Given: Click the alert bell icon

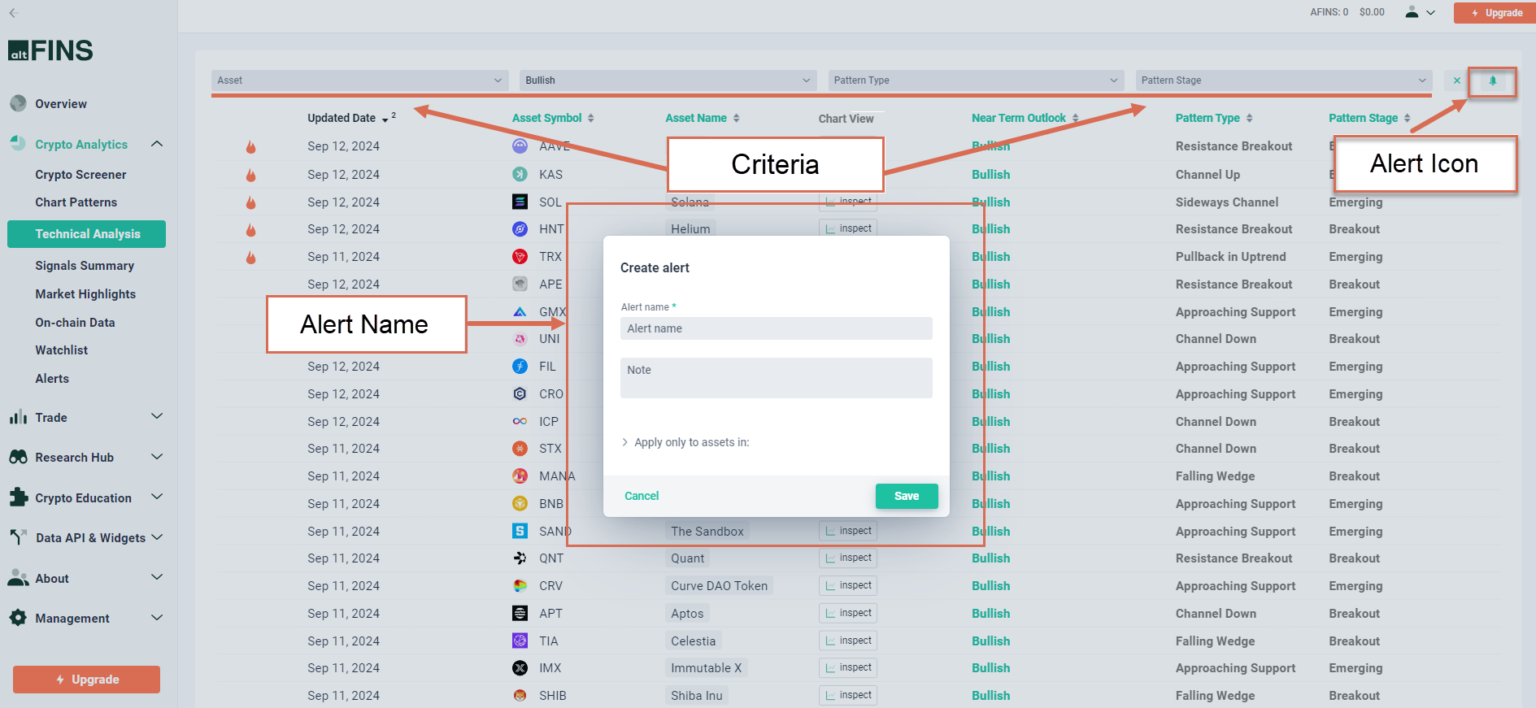Looking at the screenshot, I should coord(1492,81).
